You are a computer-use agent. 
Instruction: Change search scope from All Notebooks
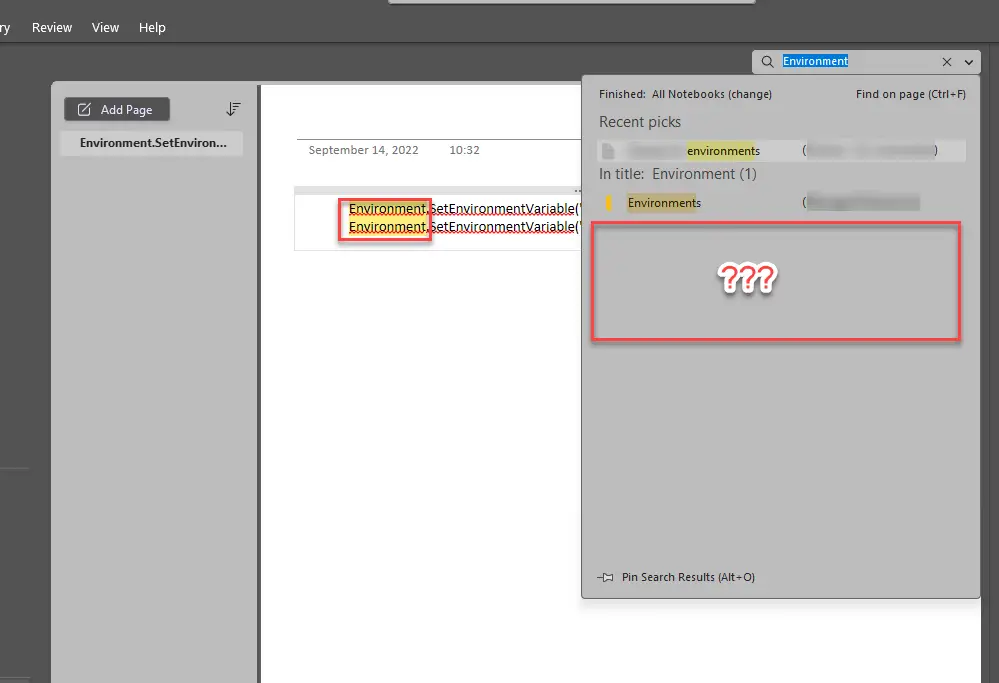pyautogui.click(x=750, y=94)
